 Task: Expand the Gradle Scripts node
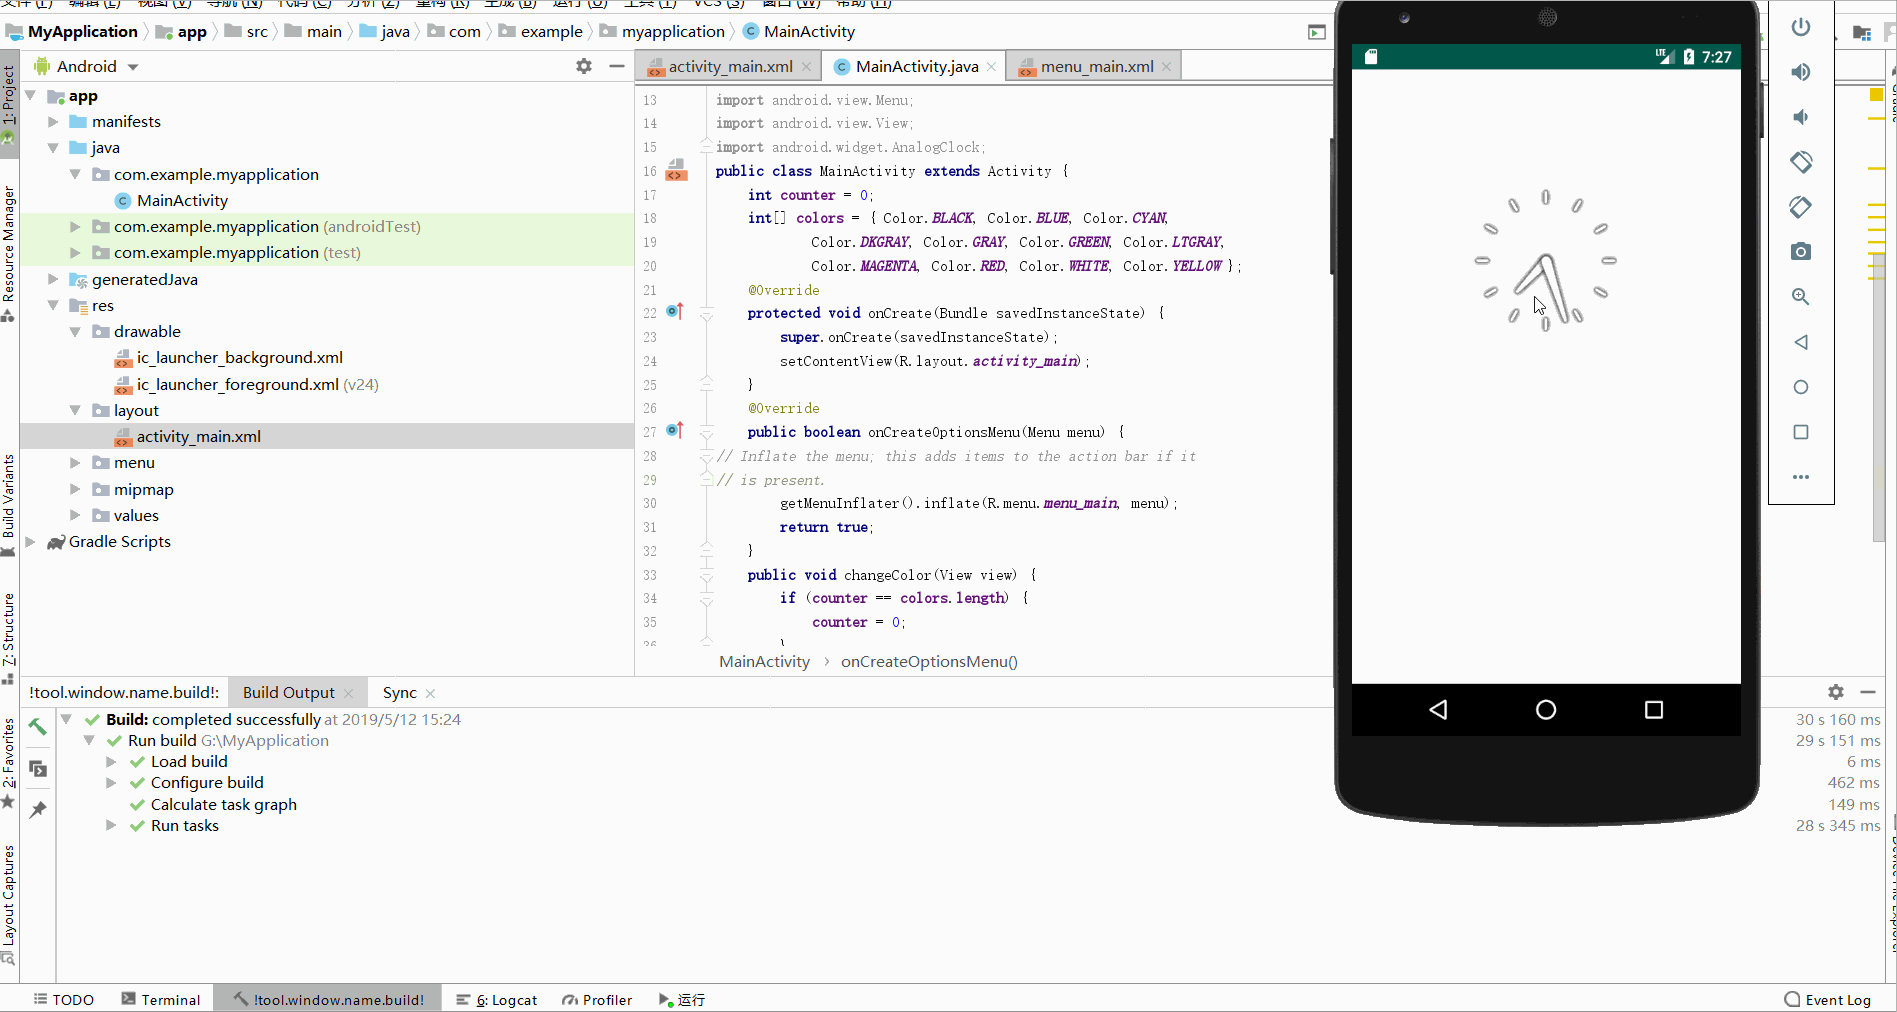(x=30, y=542)
